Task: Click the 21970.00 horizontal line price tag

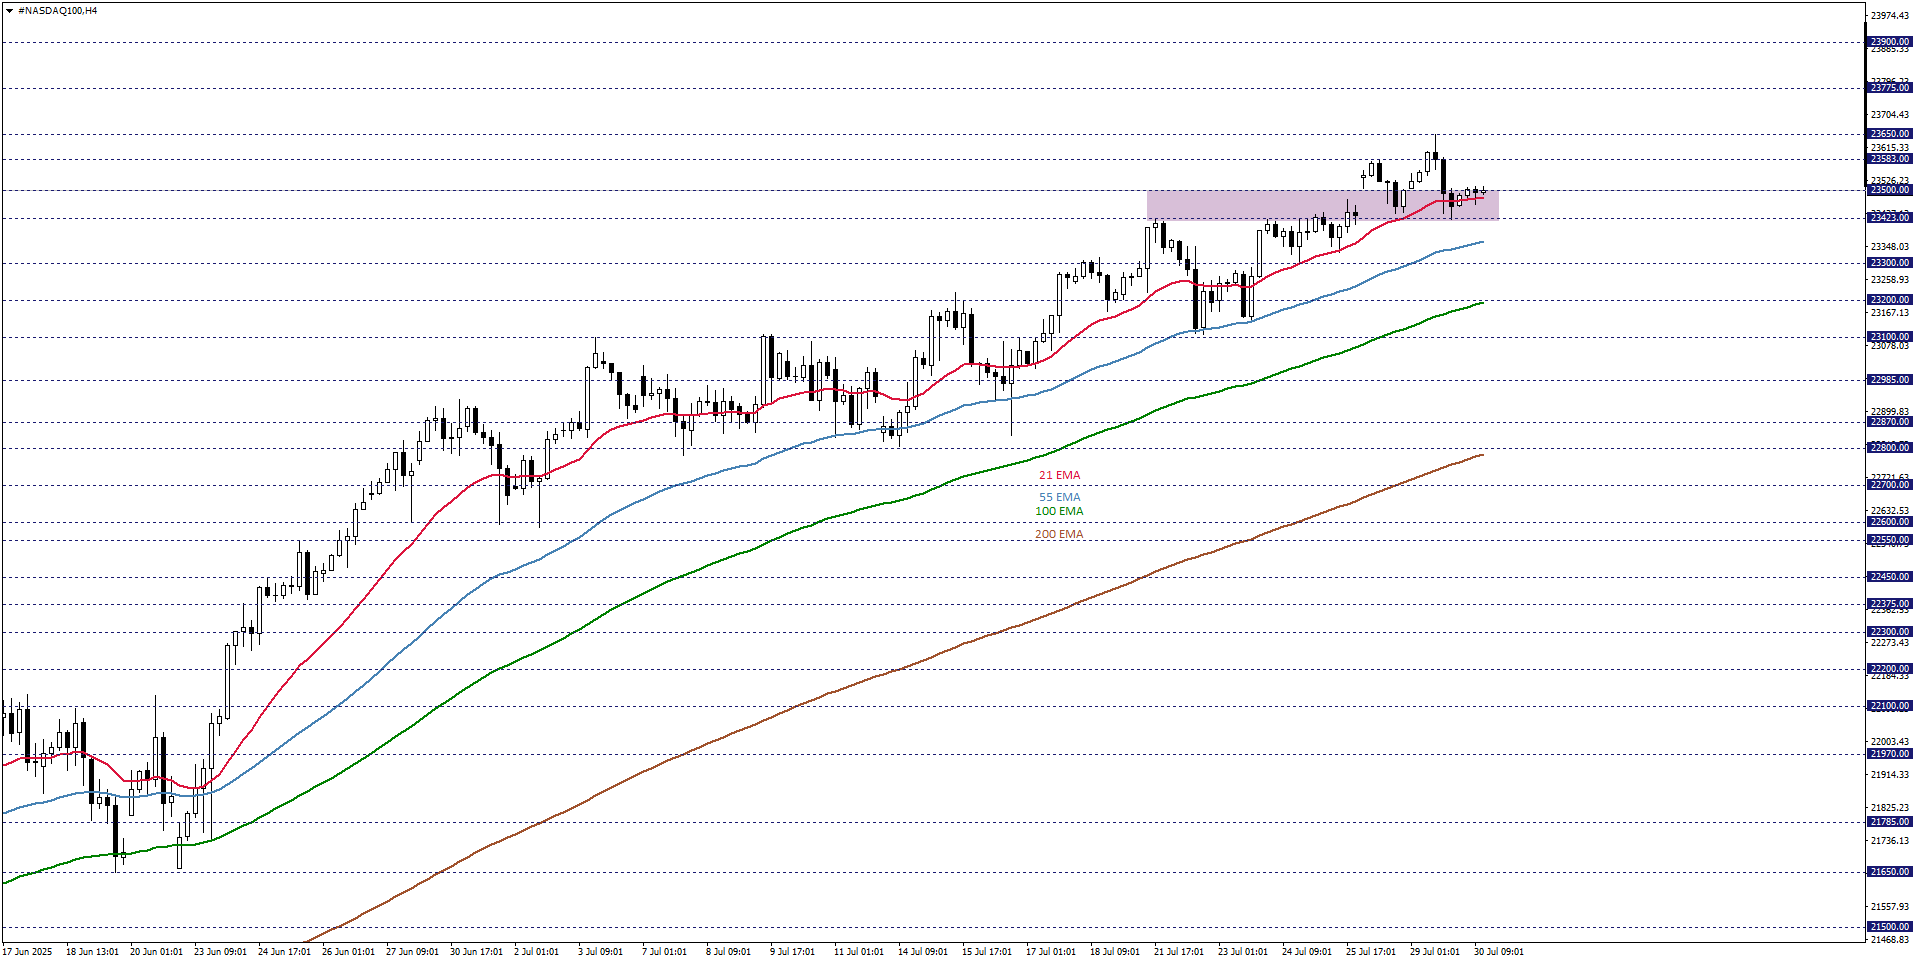Action: pos(1890,754)
